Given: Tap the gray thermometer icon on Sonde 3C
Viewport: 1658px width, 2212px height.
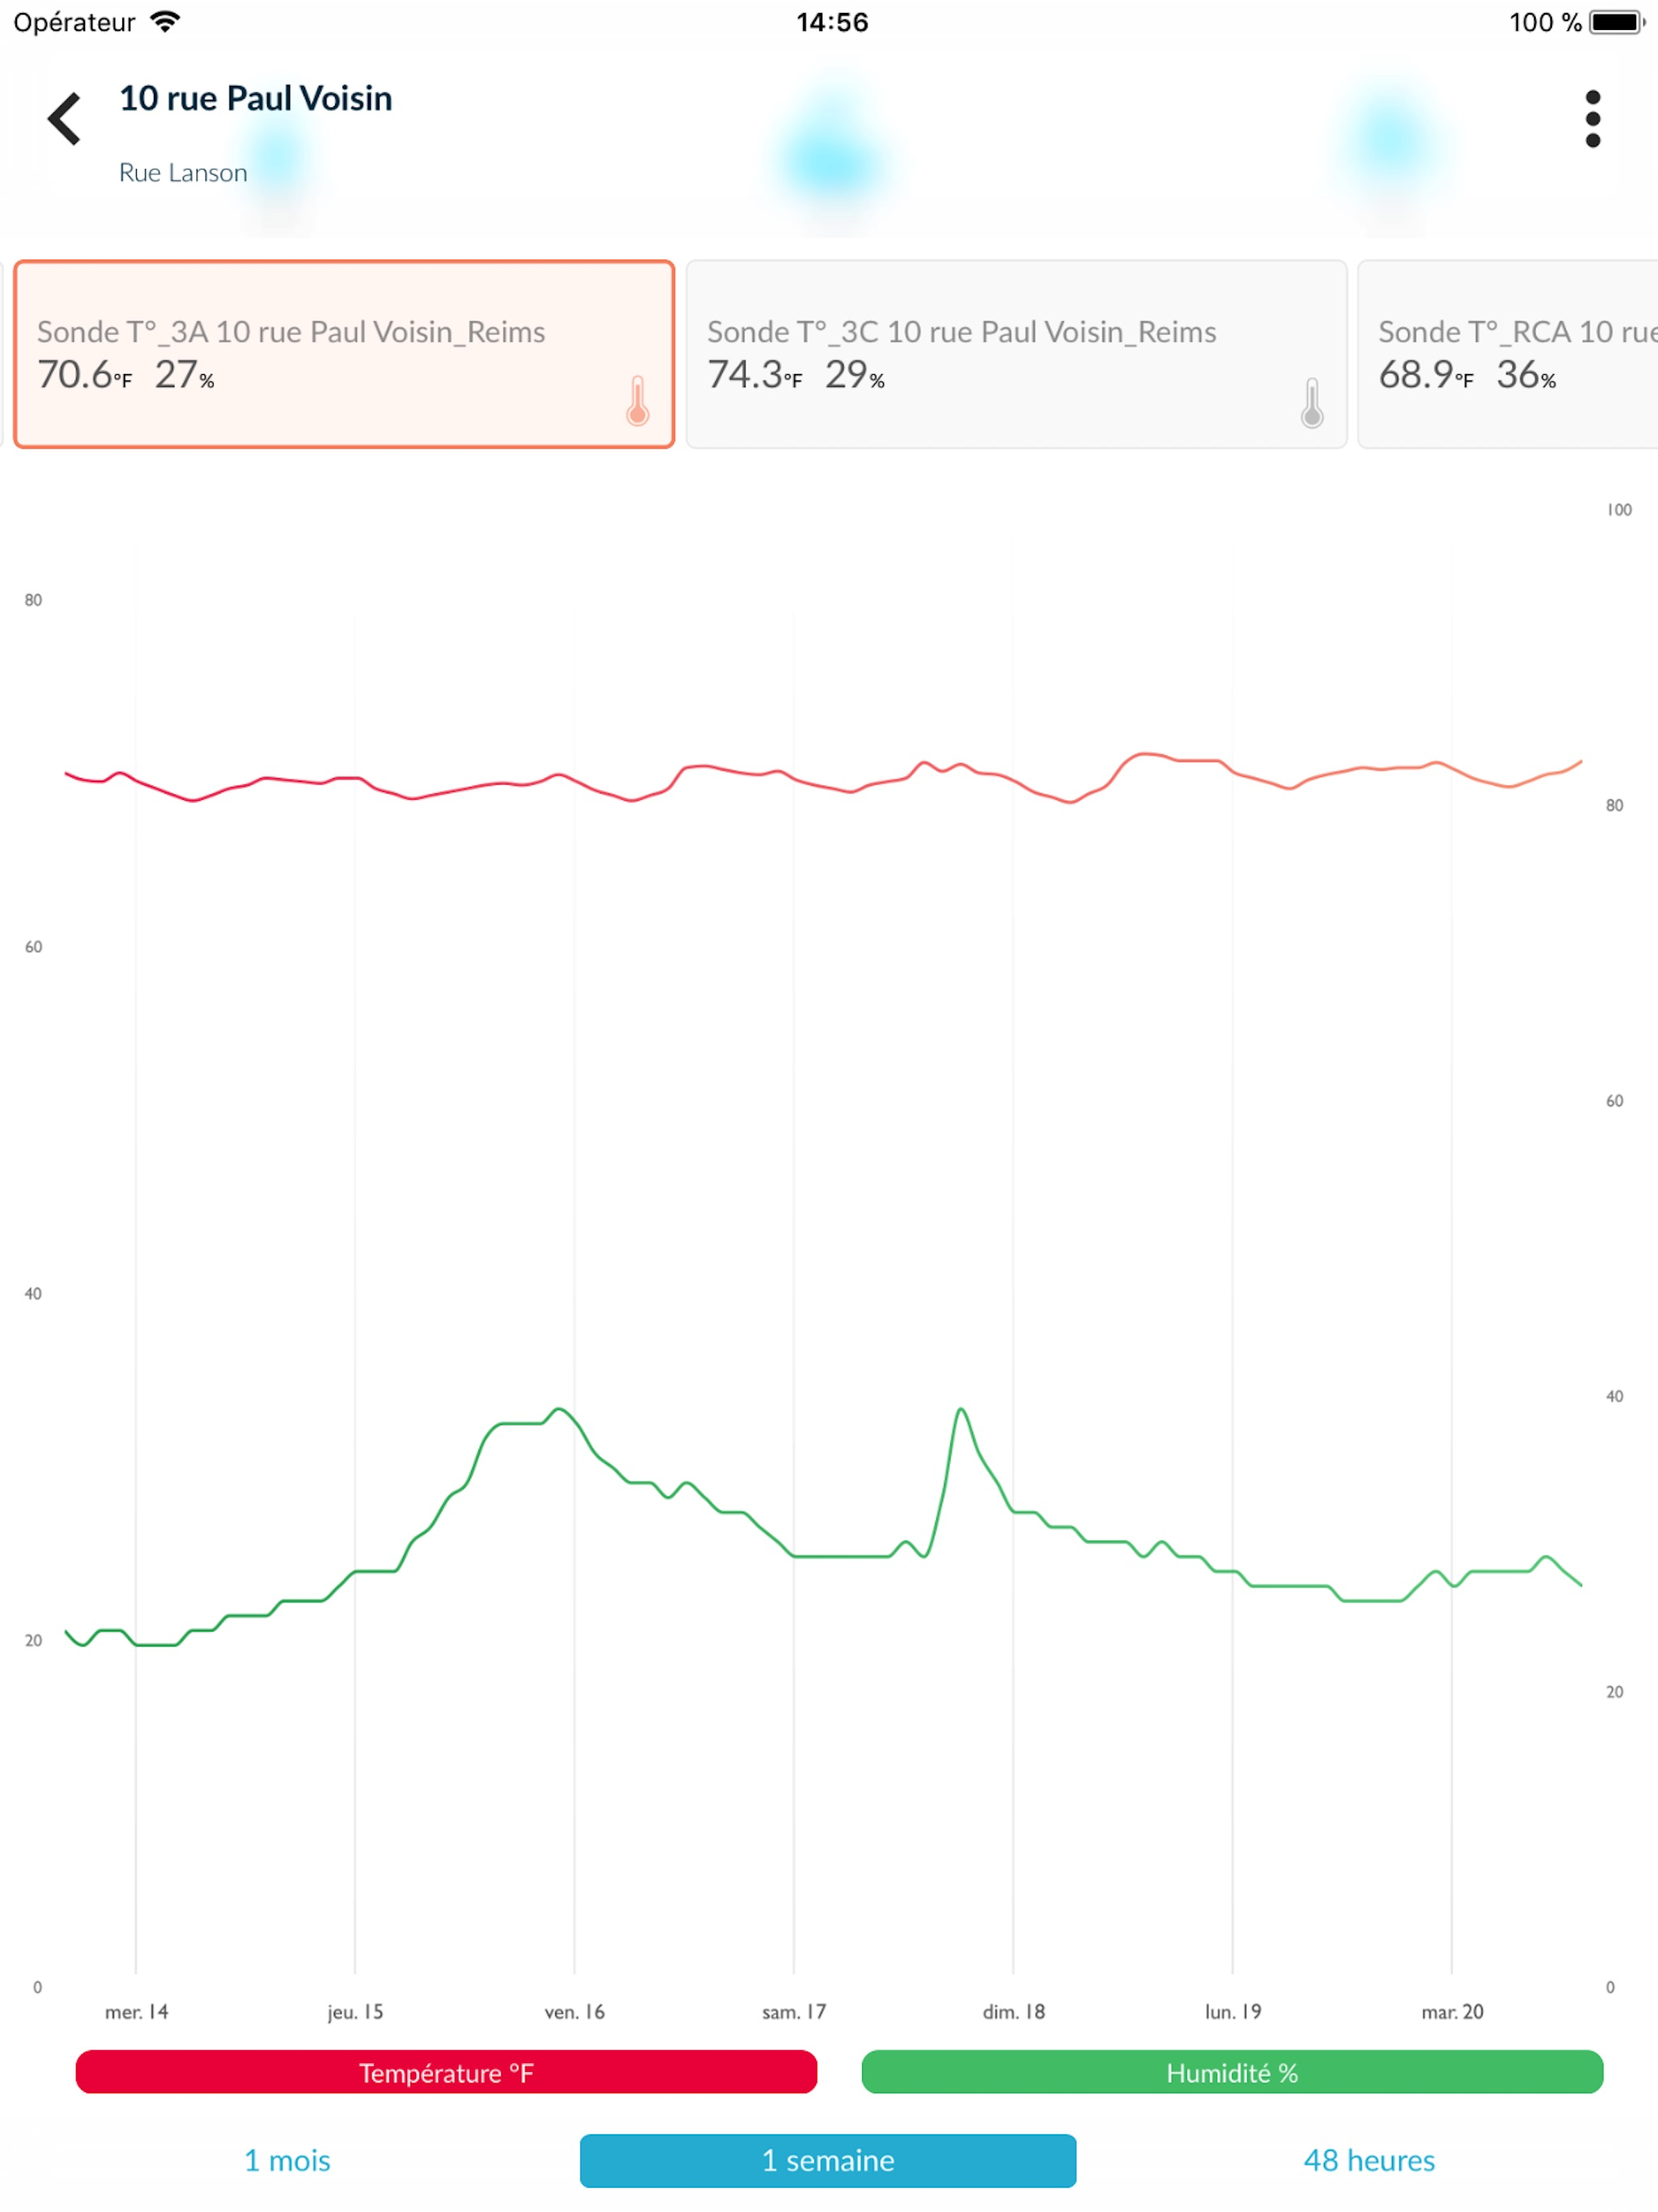Looking at the screenshot, I should tap(1312, 403).
